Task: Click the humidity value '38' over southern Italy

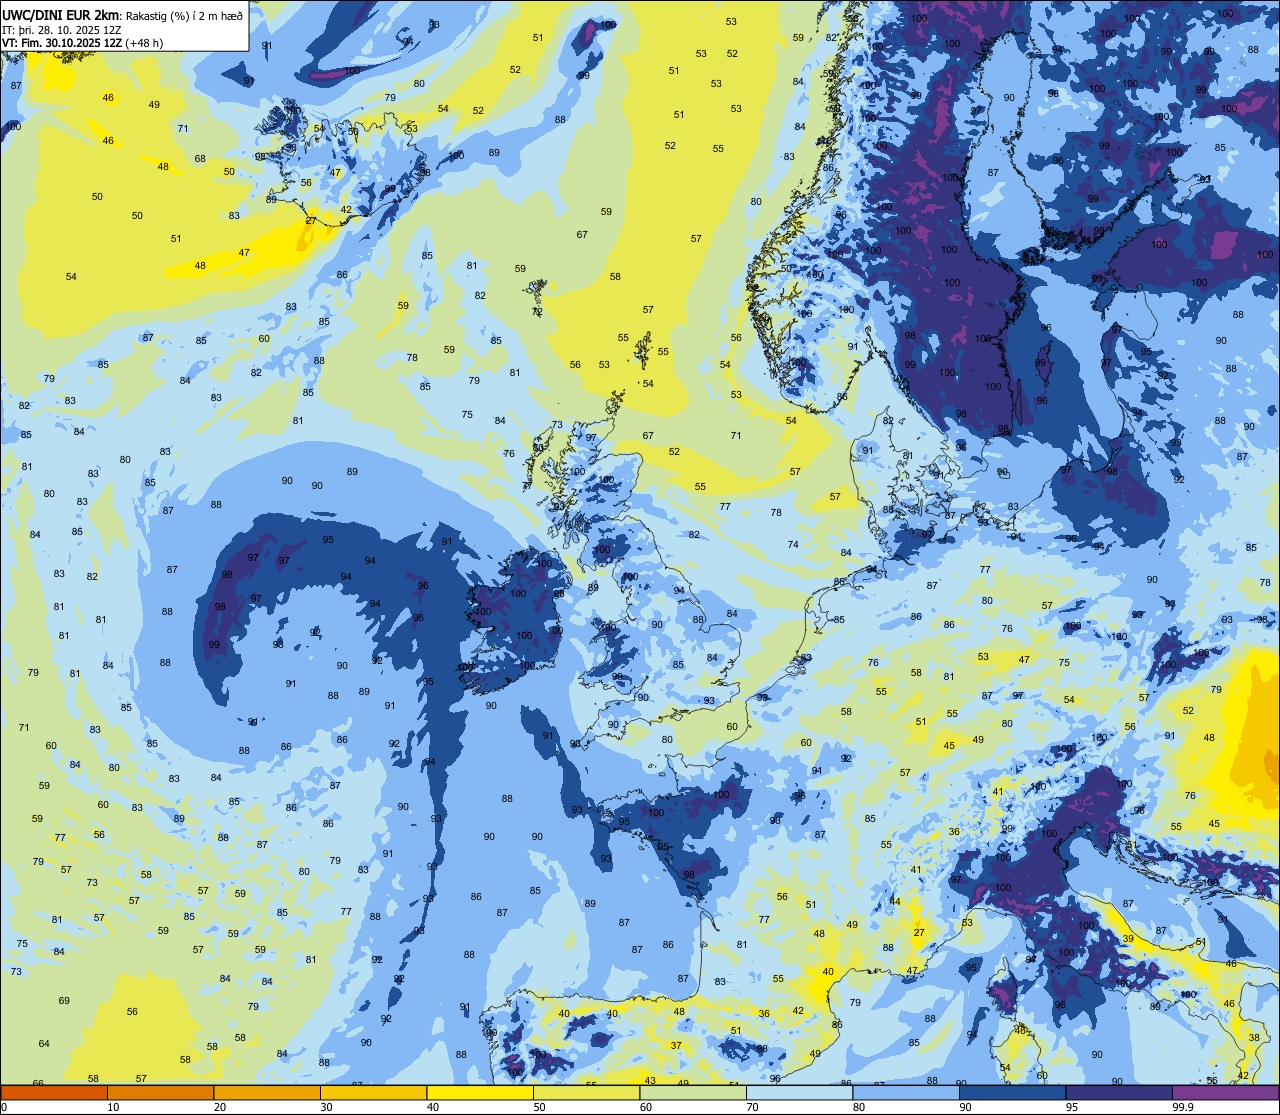Action: pos(1254,1038)
